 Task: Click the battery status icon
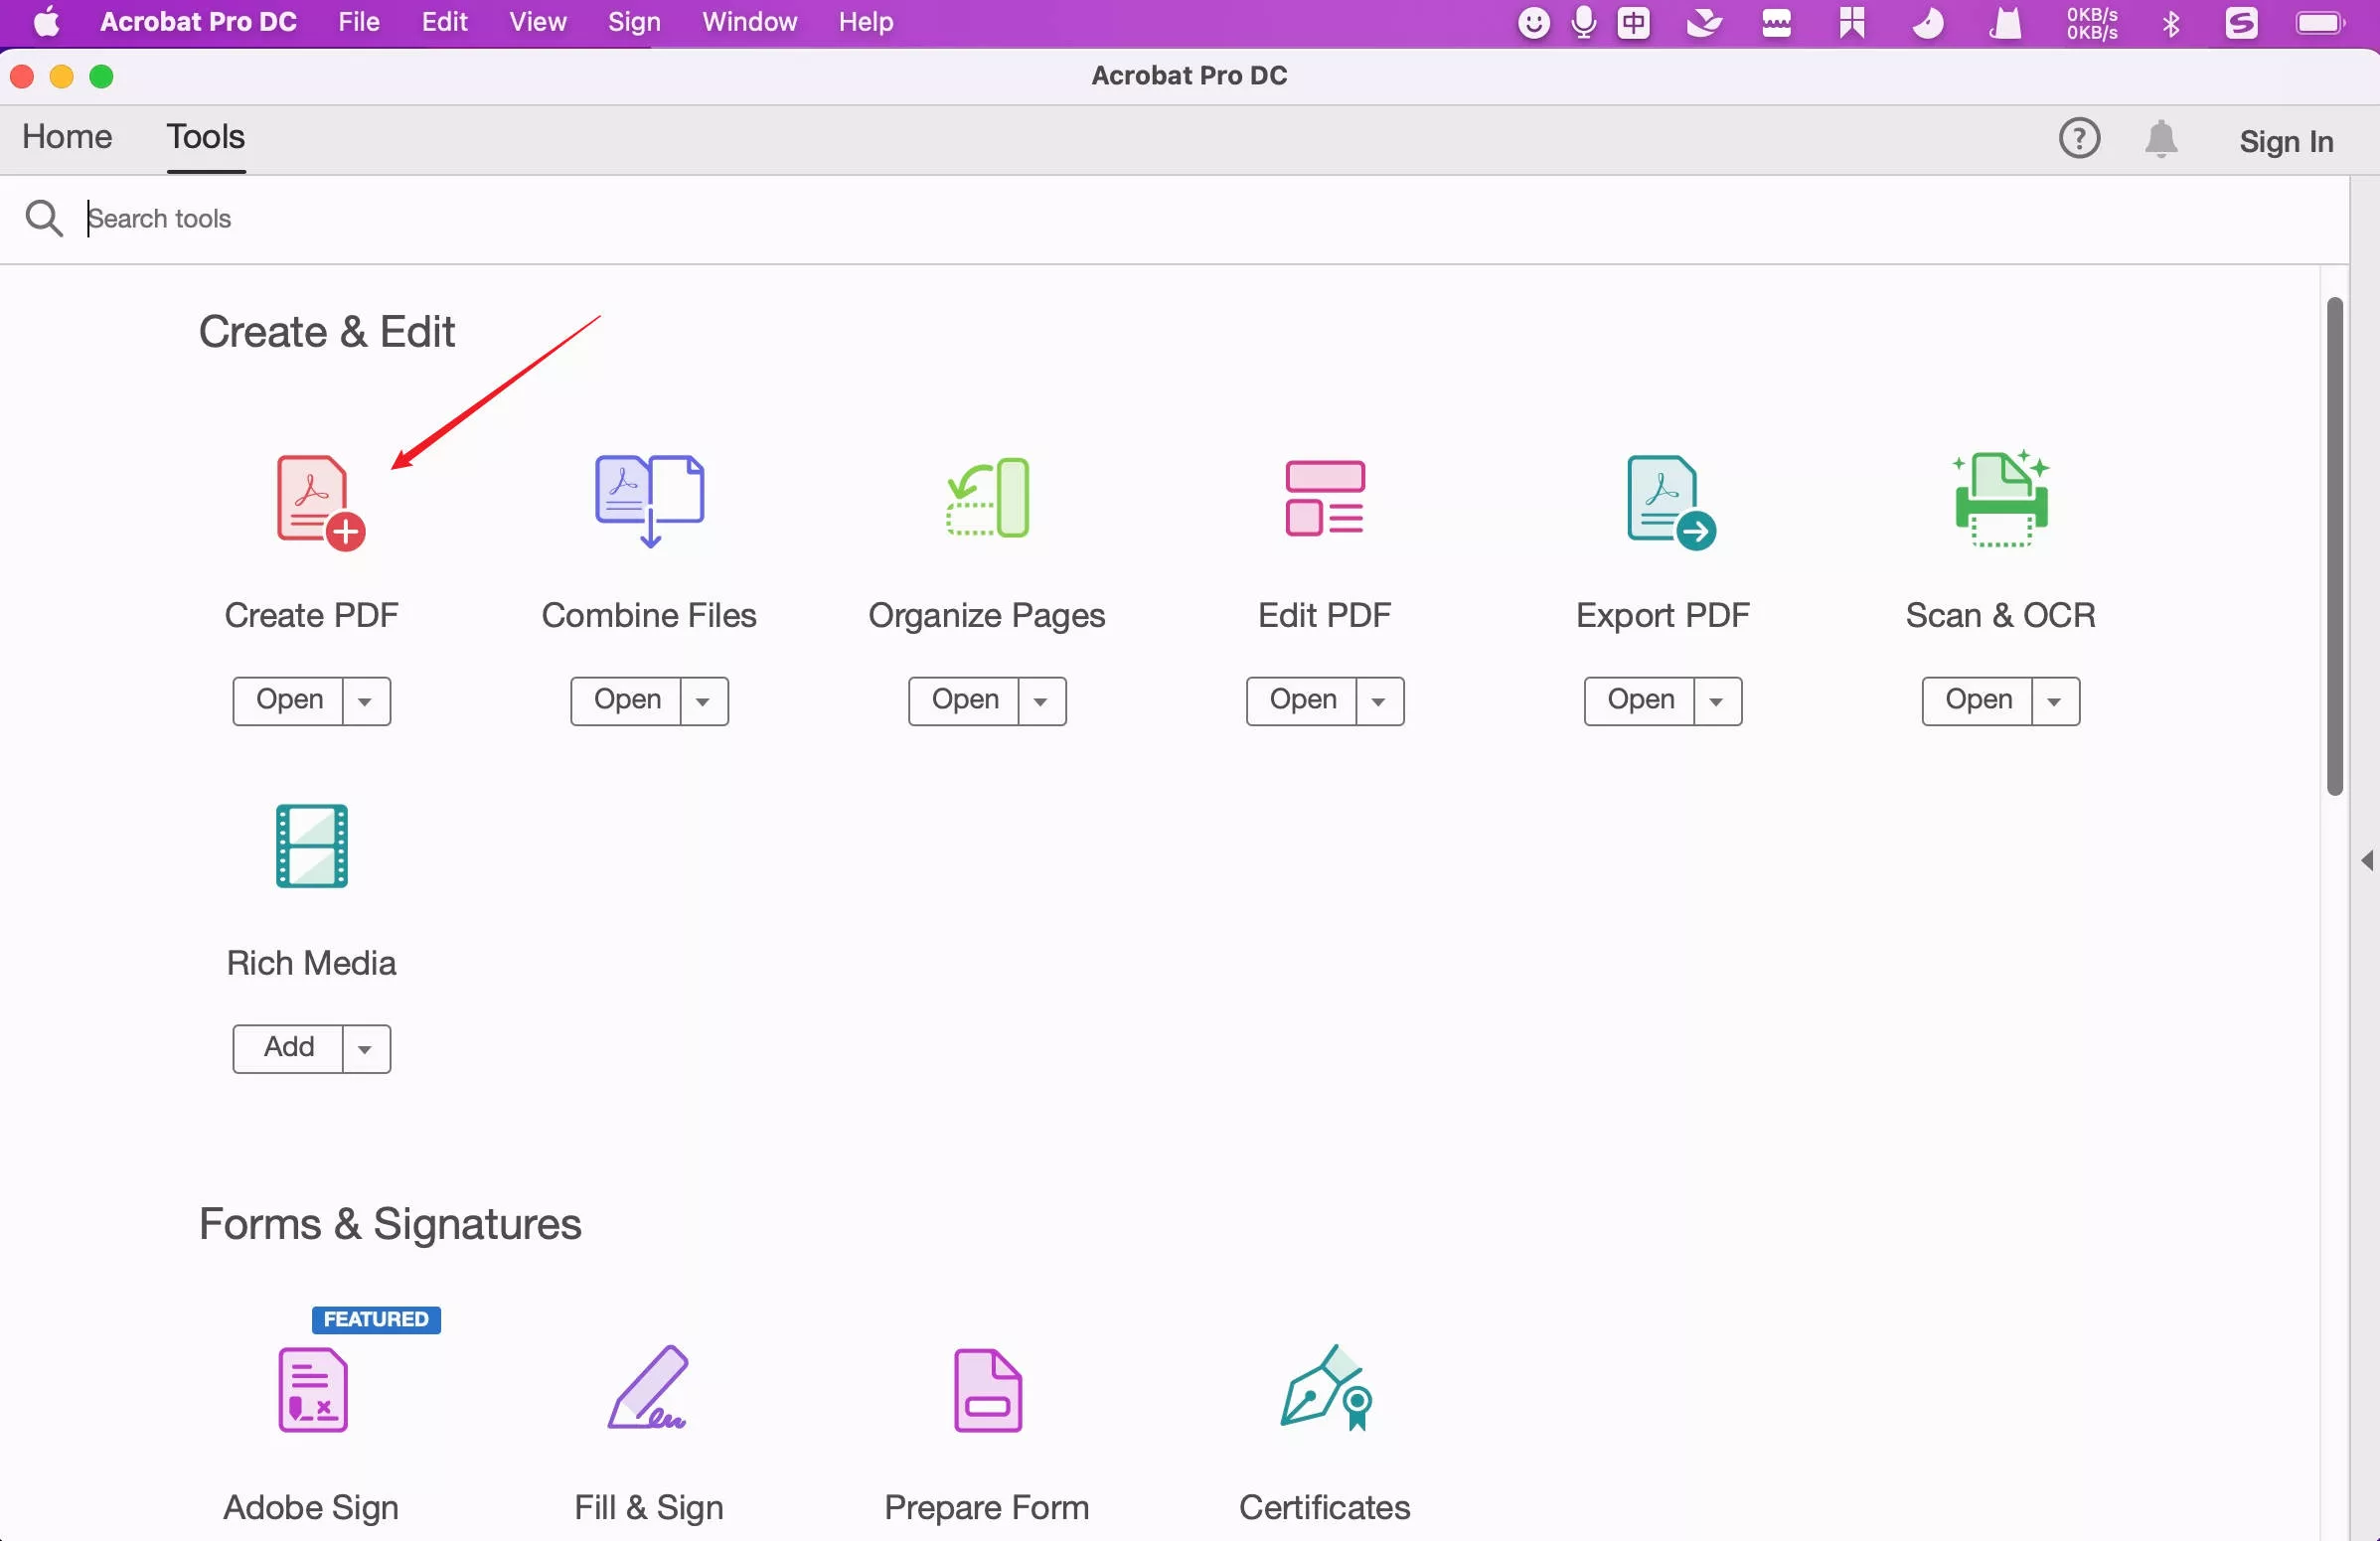[x=2321, y=22]
